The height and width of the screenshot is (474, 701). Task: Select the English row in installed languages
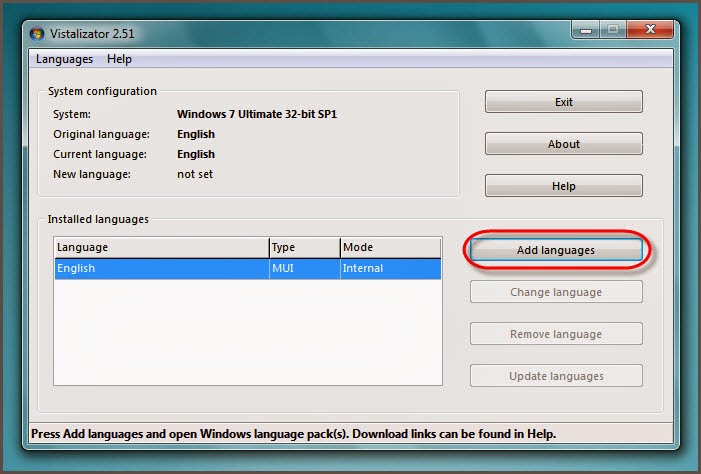point(248,268)
